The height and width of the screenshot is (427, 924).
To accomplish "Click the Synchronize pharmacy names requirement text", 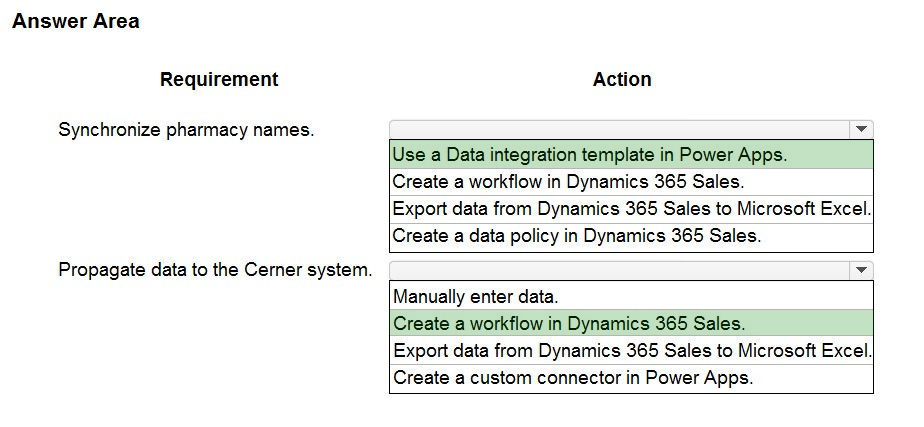I will point(186,130).
